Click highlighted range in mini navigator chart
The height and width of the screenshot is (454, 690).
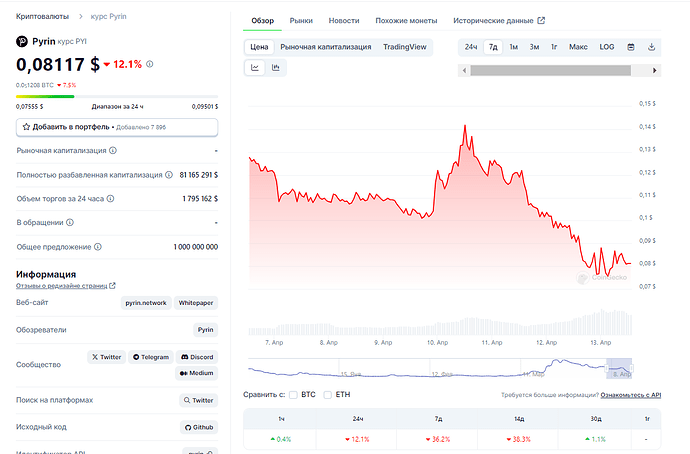[619, 368]
